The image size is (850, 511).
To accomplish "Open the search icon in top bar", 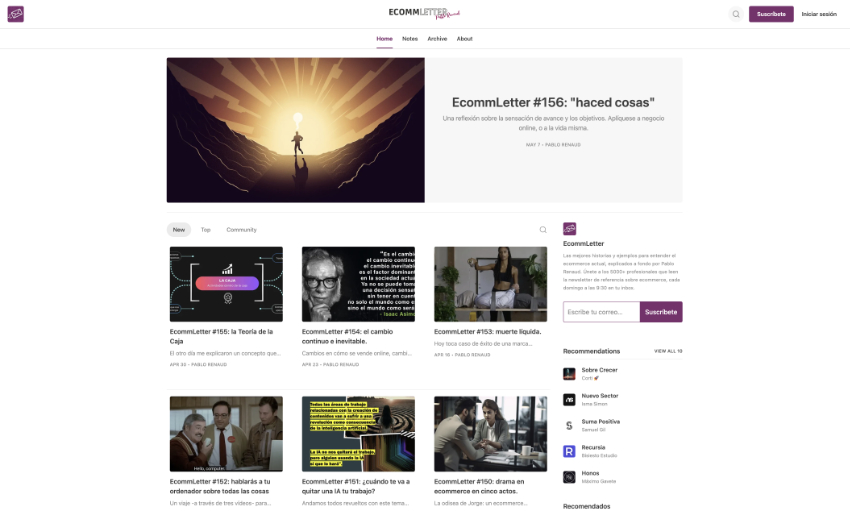I will 736,14.
